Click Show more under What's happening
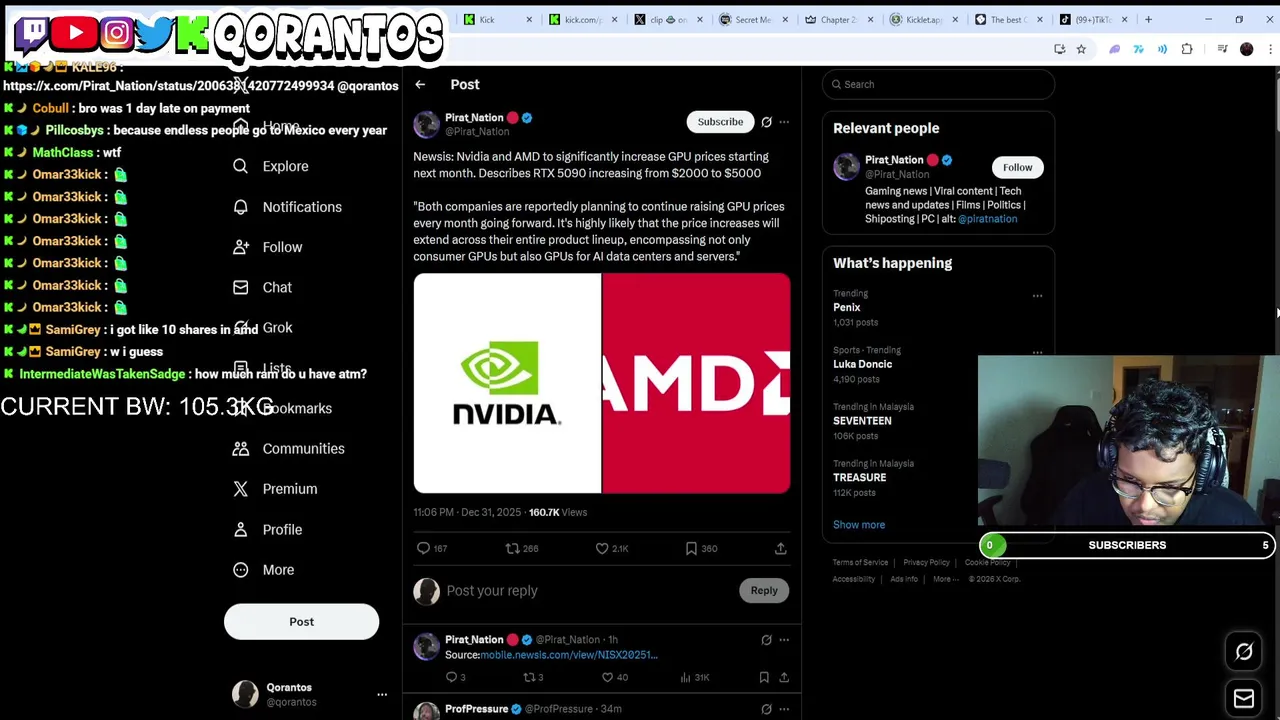 coord(859,525)
